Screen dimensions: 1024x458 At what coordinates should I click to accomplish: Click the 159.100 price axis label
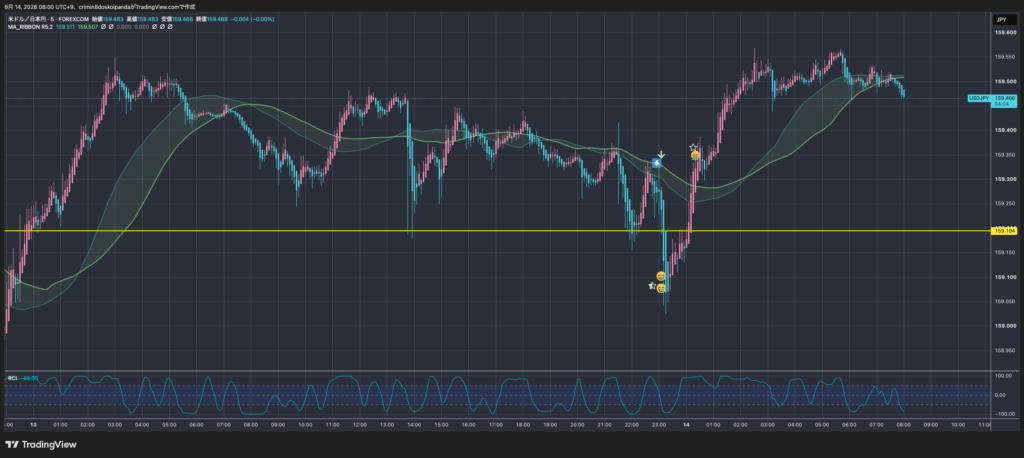(x=1006, y=277)
